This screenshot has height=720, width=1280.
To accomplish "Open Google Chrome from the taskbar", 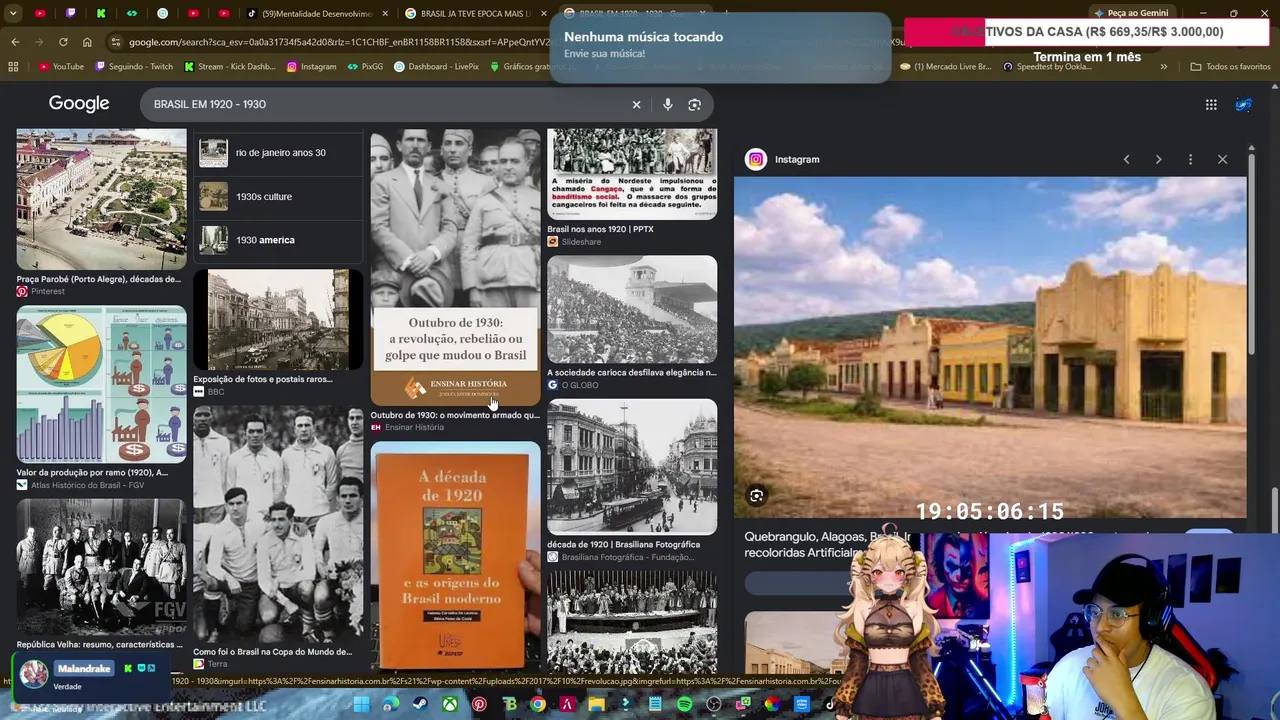I will [538, 705].
